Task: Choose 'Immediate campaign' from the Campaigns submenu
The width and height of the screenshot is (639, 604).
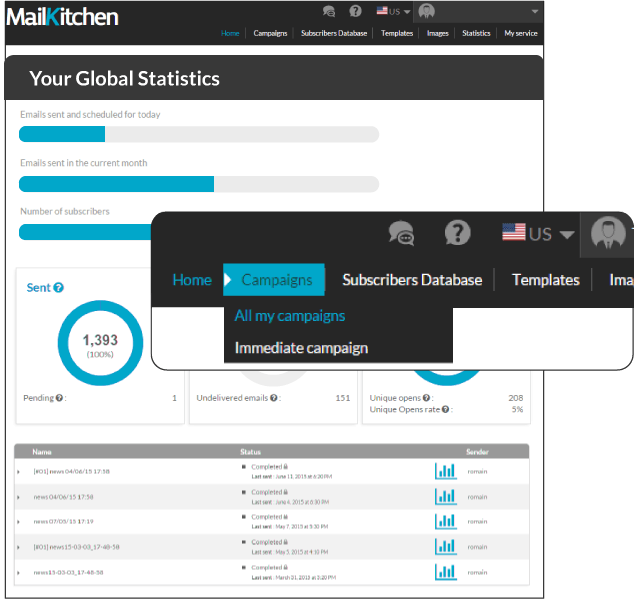Action: [x=301, y=348]
